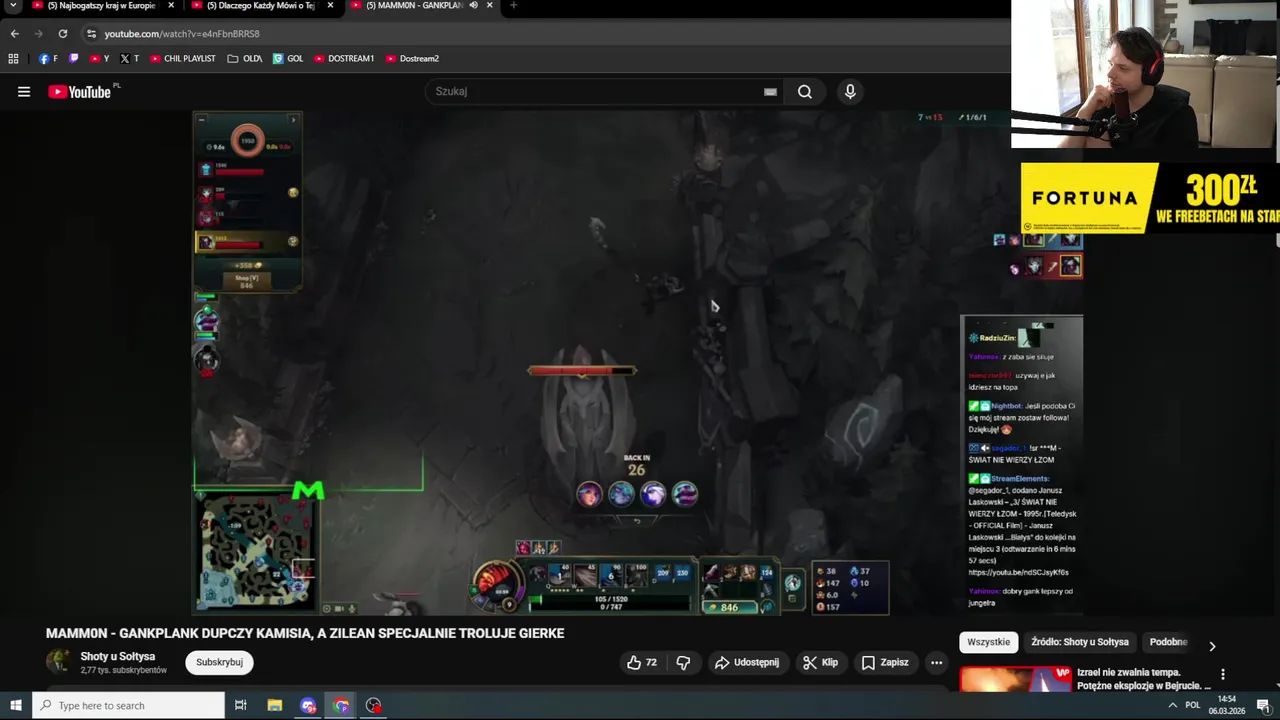Open the on-screen keyboard icon in search
The image size is (1280, 720).
(770, 92)
